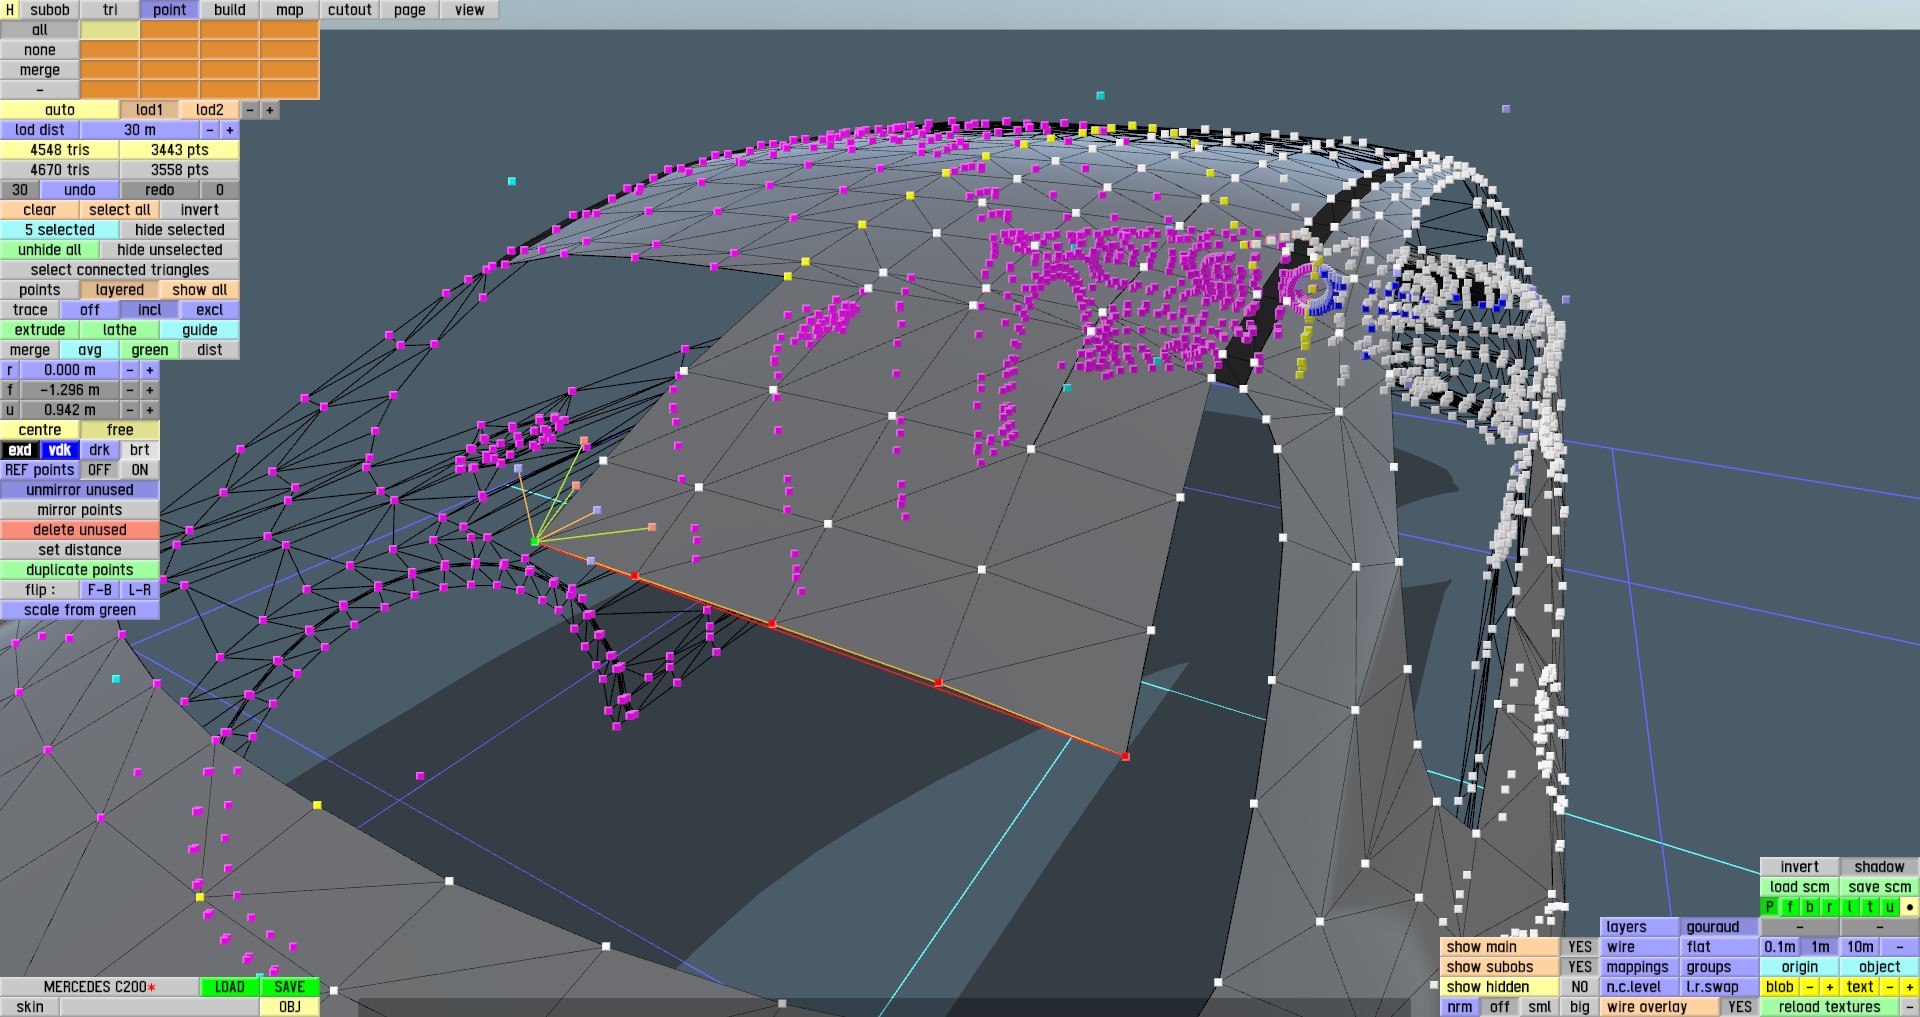Click the lod dist value 30 m
Viewport: 1920px width, 1017px height.
[x=140, y=130]
